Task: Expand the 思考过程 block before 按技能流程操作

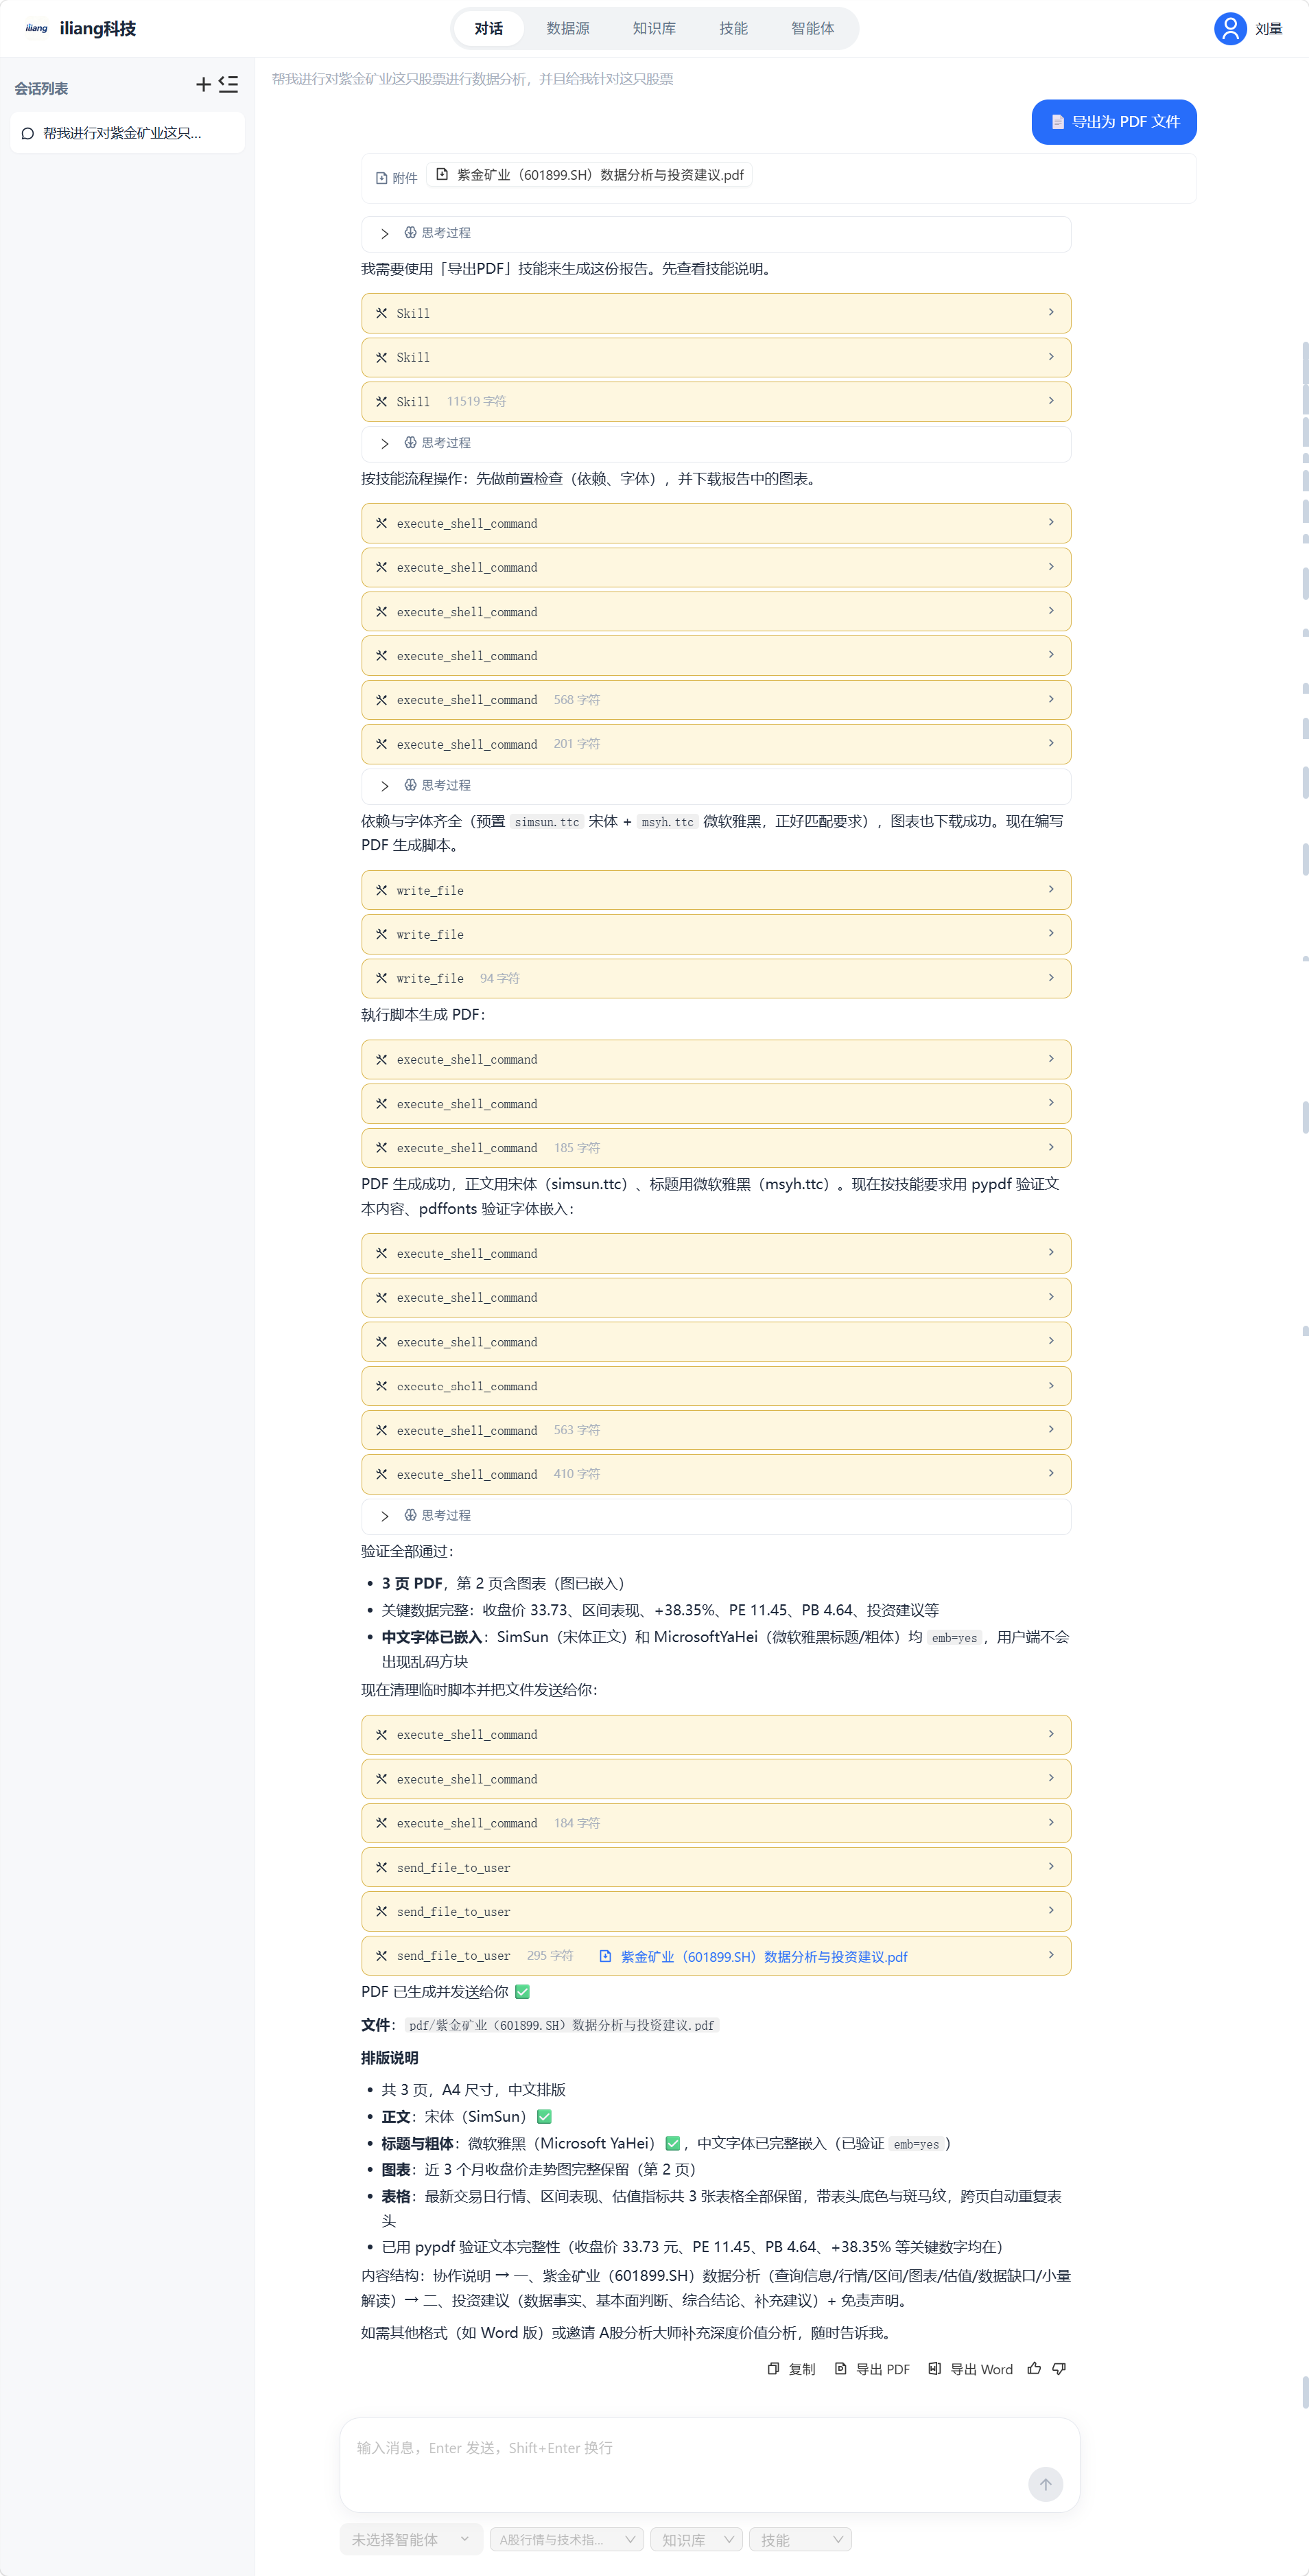Action: [x=716, y=443]
